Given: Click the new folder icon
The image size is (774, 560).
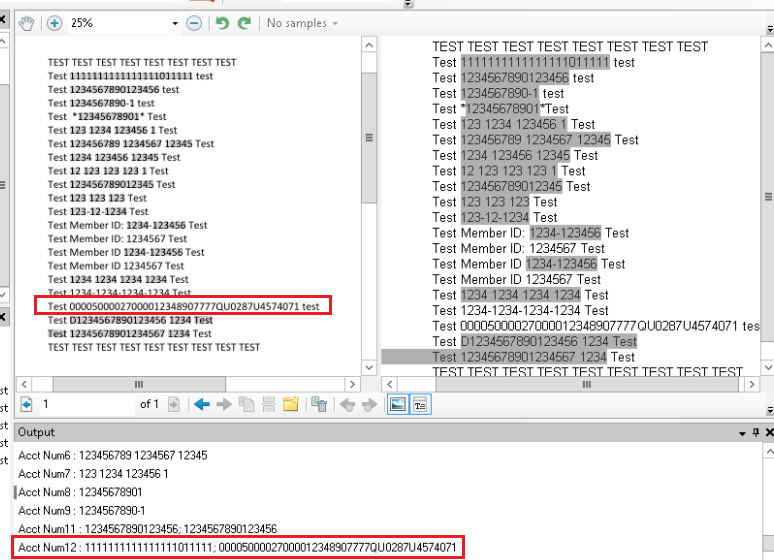Looking at the screenshot, I should [291, 404].
